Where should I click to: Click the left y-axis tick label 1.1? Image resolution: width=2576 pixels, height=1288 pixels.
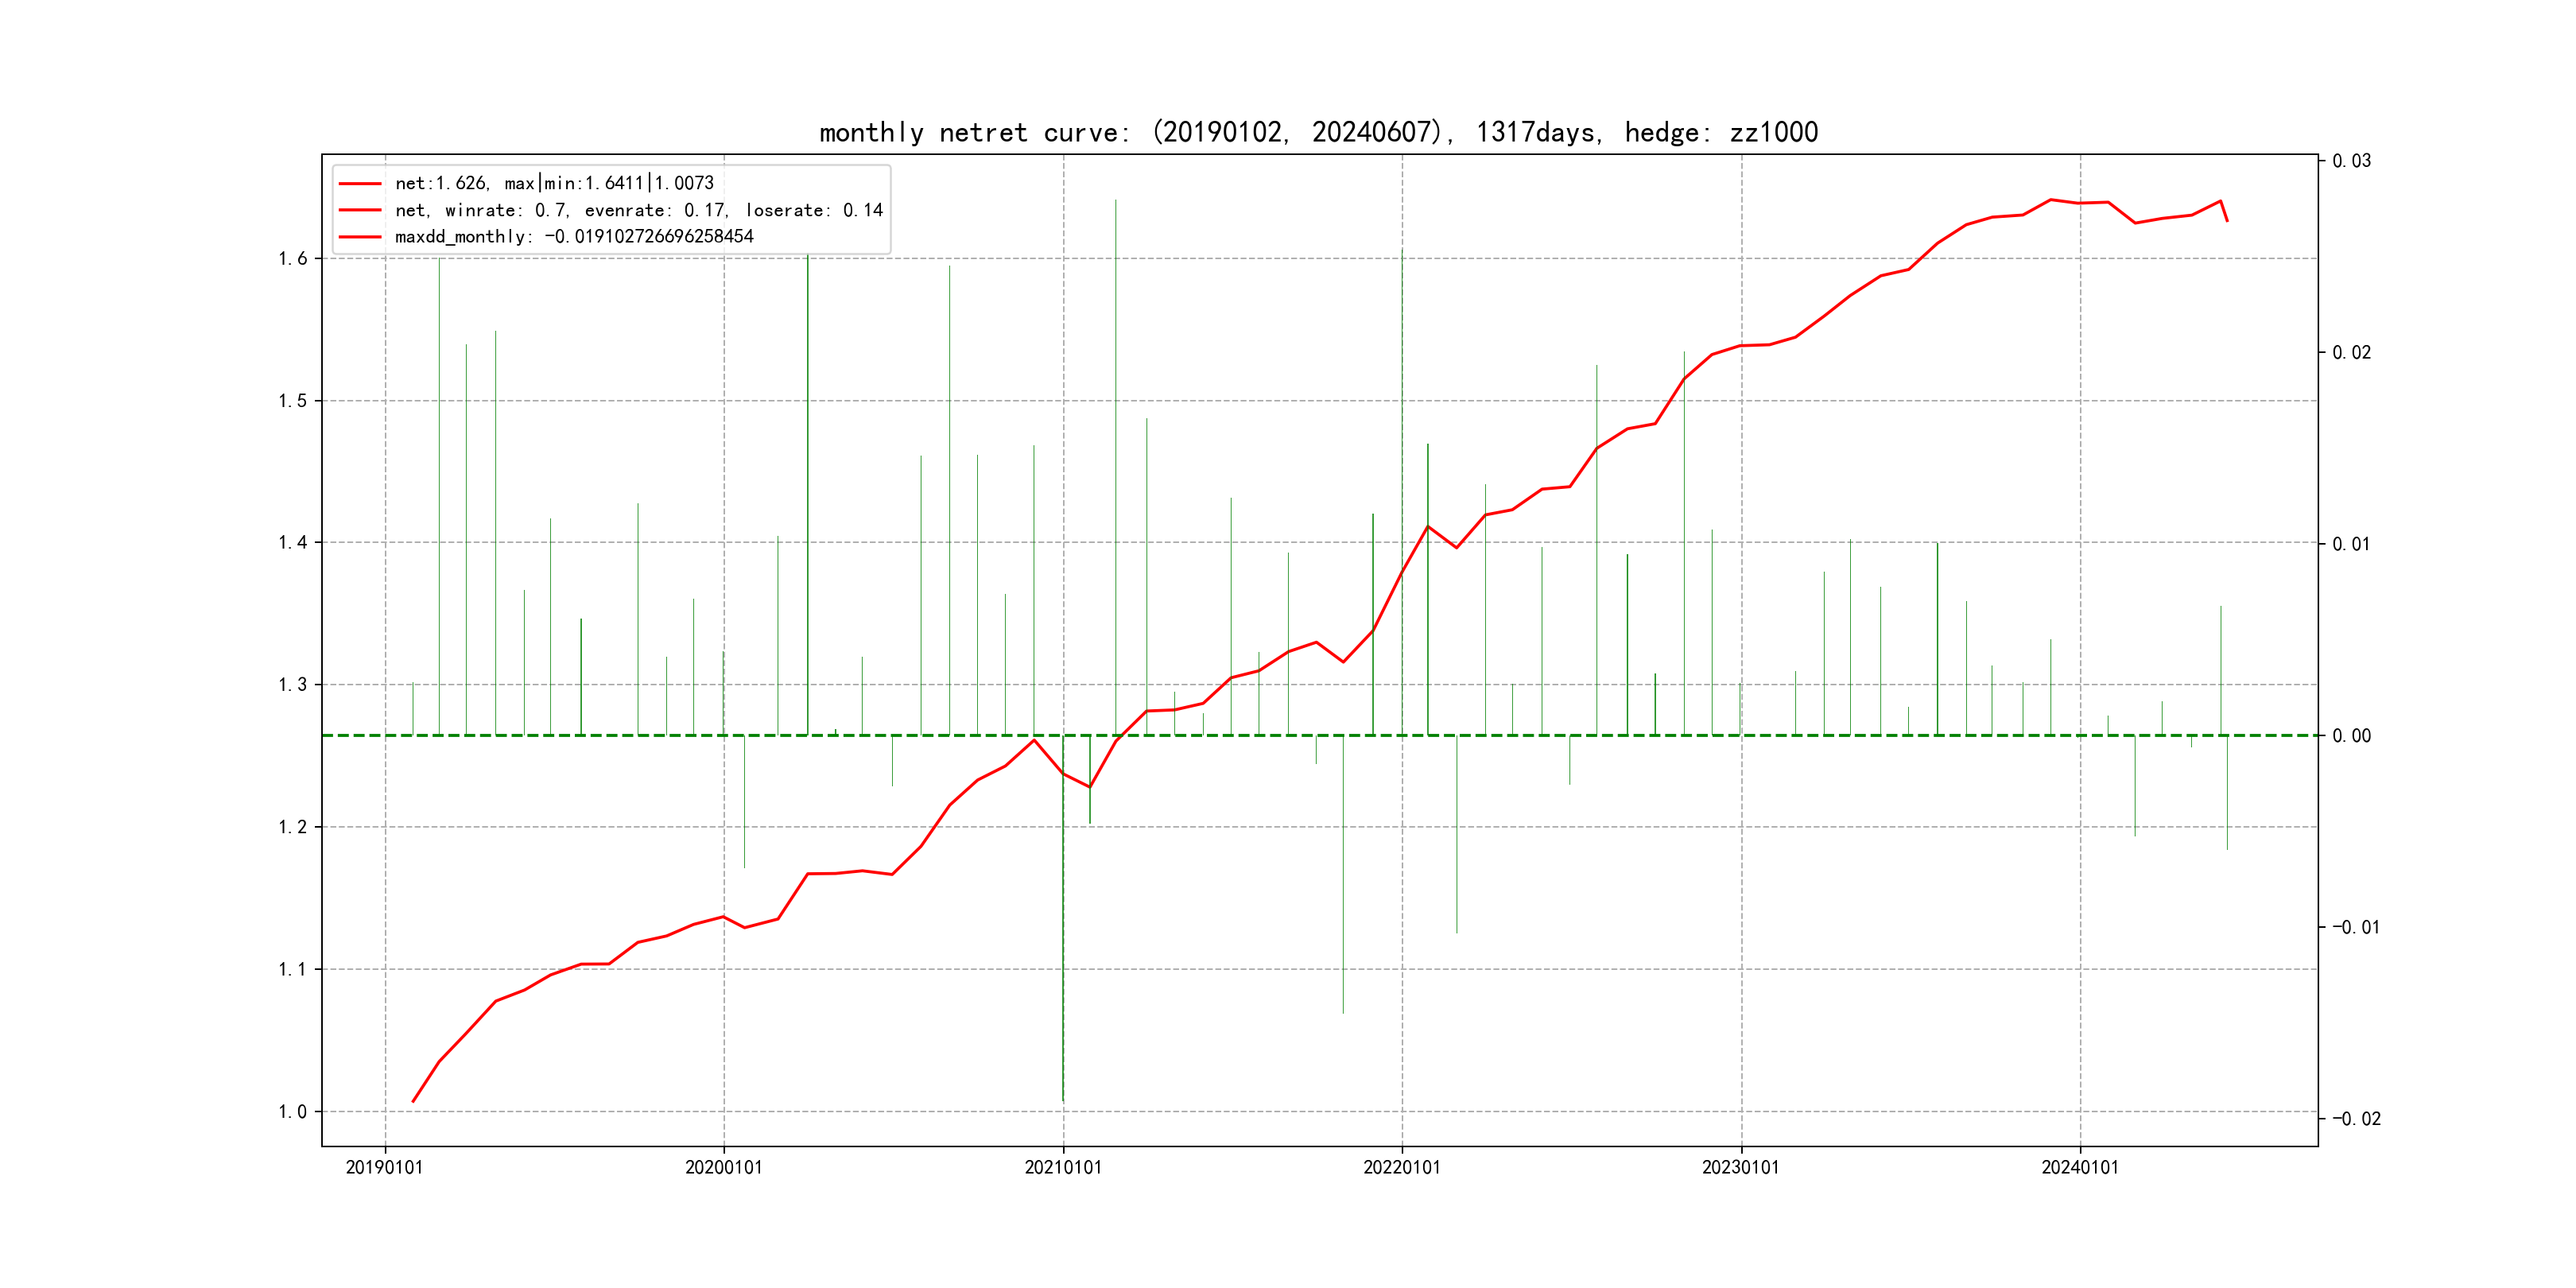[293, 969]
